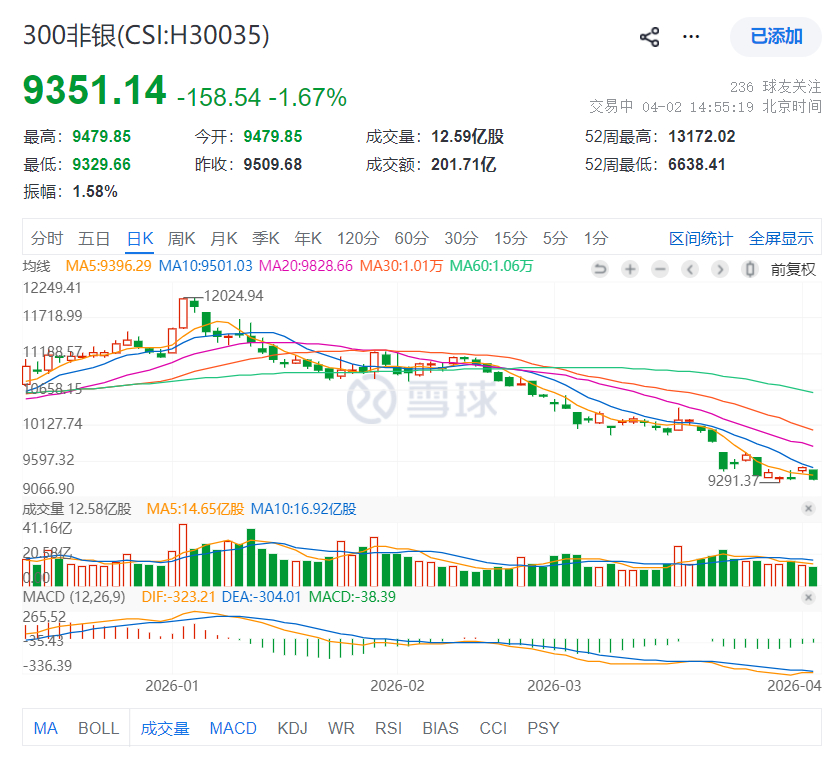Zoom out the chart with minus icon
The width and height of the screenshot is (840, 765).
660,269
